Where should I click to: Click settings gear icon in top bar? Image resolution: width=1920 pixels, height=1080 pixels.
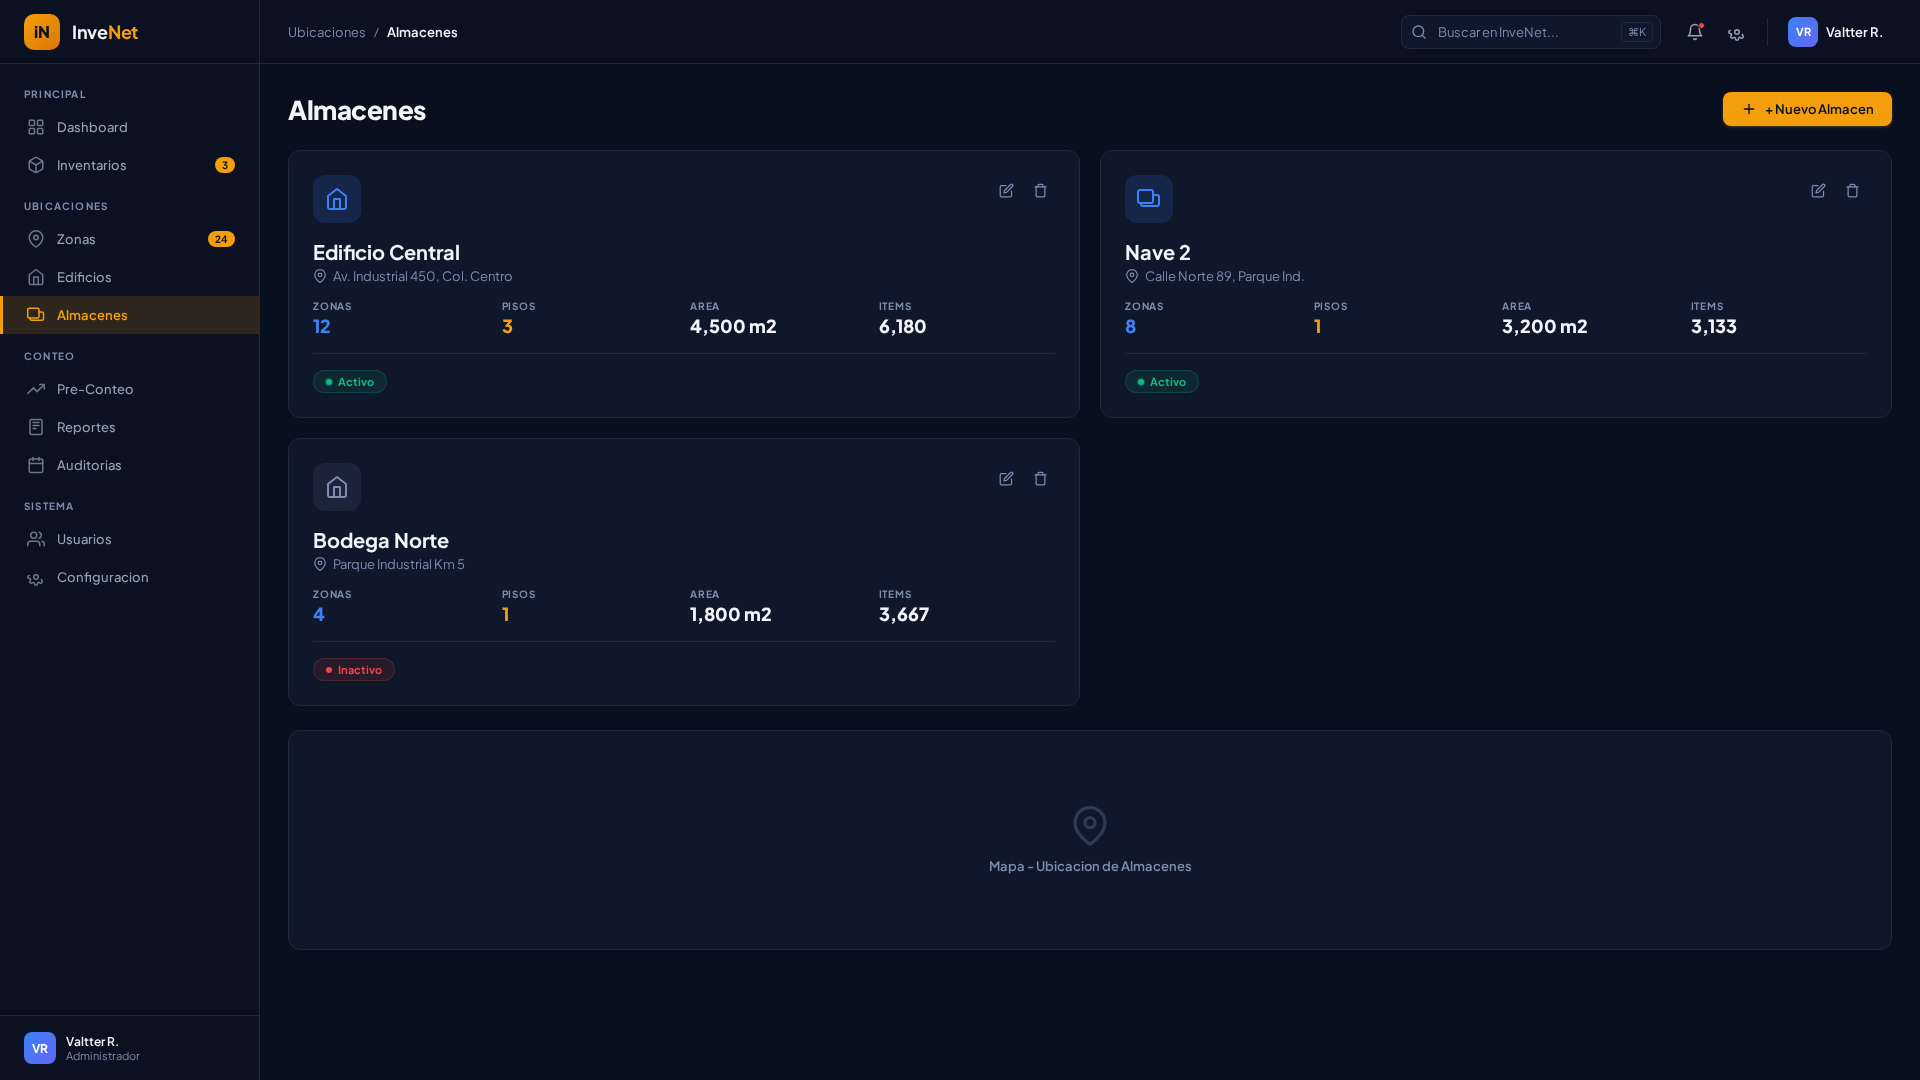[1736, 32]
